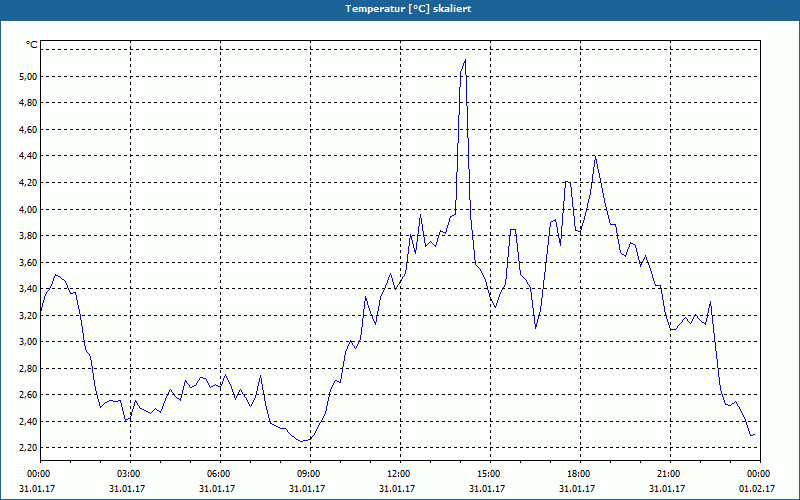The image size is (800, 500).
Task: Select the '3,60' y-axis label
Action: pos(28,262)
